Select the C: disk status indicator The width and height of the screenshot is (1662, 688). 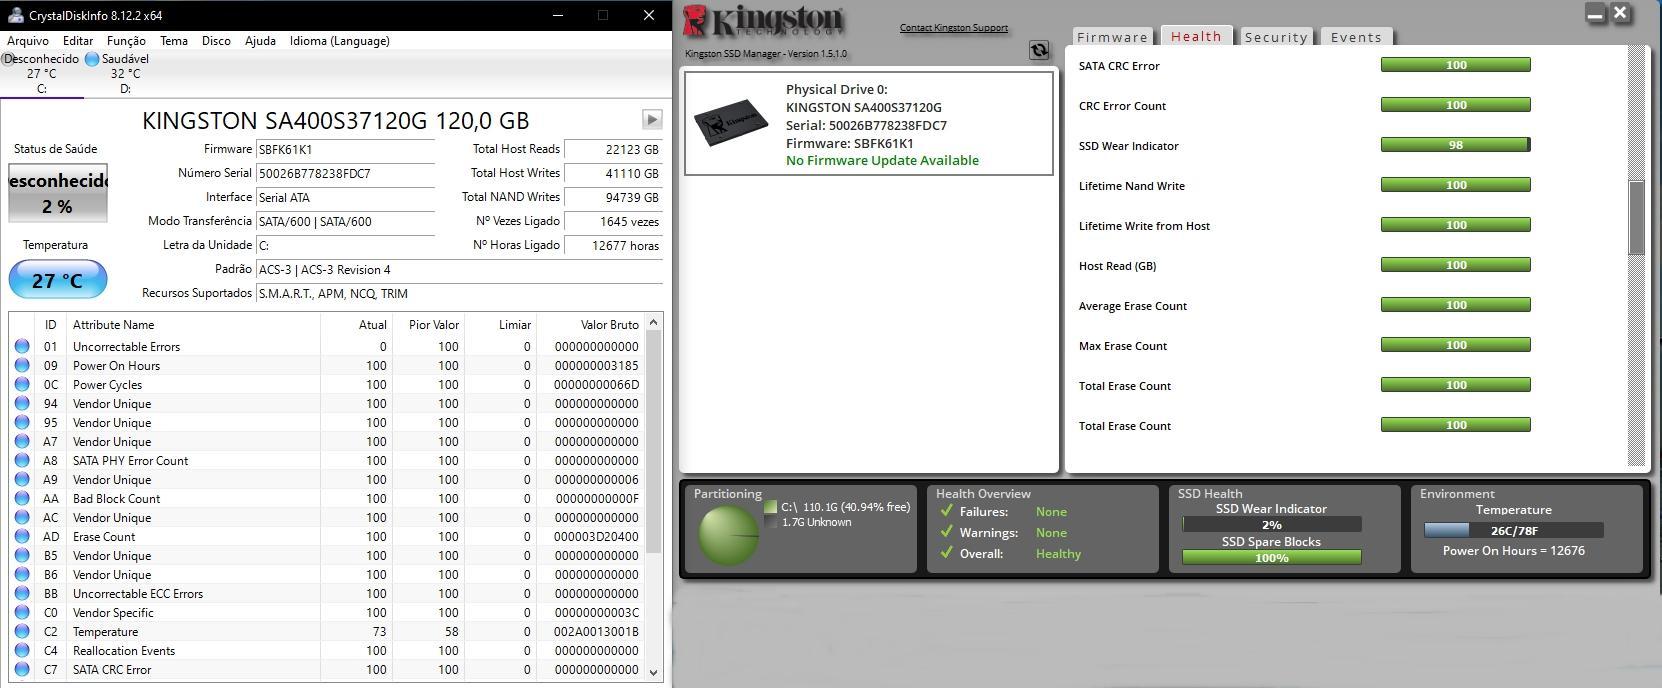pos(41,73)
